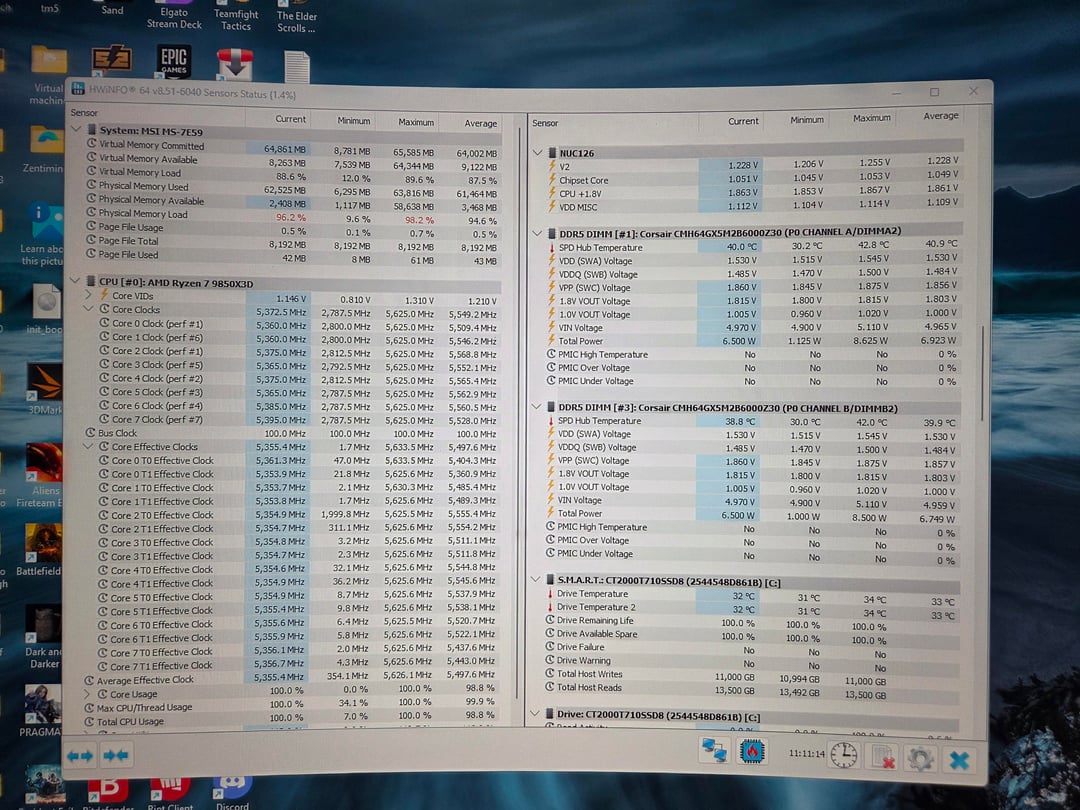Image resolution: width=1080 pixels, height=810 pixels.
Task: Collapse the DDR5 DIMM [#3] group
Action: tap(537, 406)
